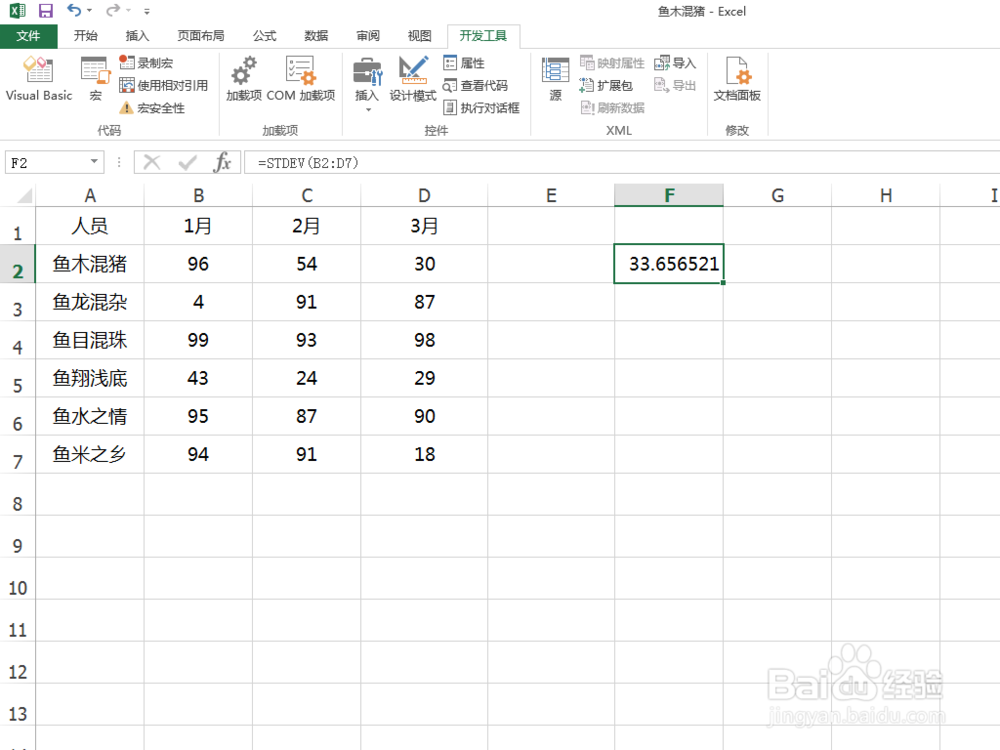Open the Visual Basic editor
The image size is (1000, 750).
(x=39, y=78)
